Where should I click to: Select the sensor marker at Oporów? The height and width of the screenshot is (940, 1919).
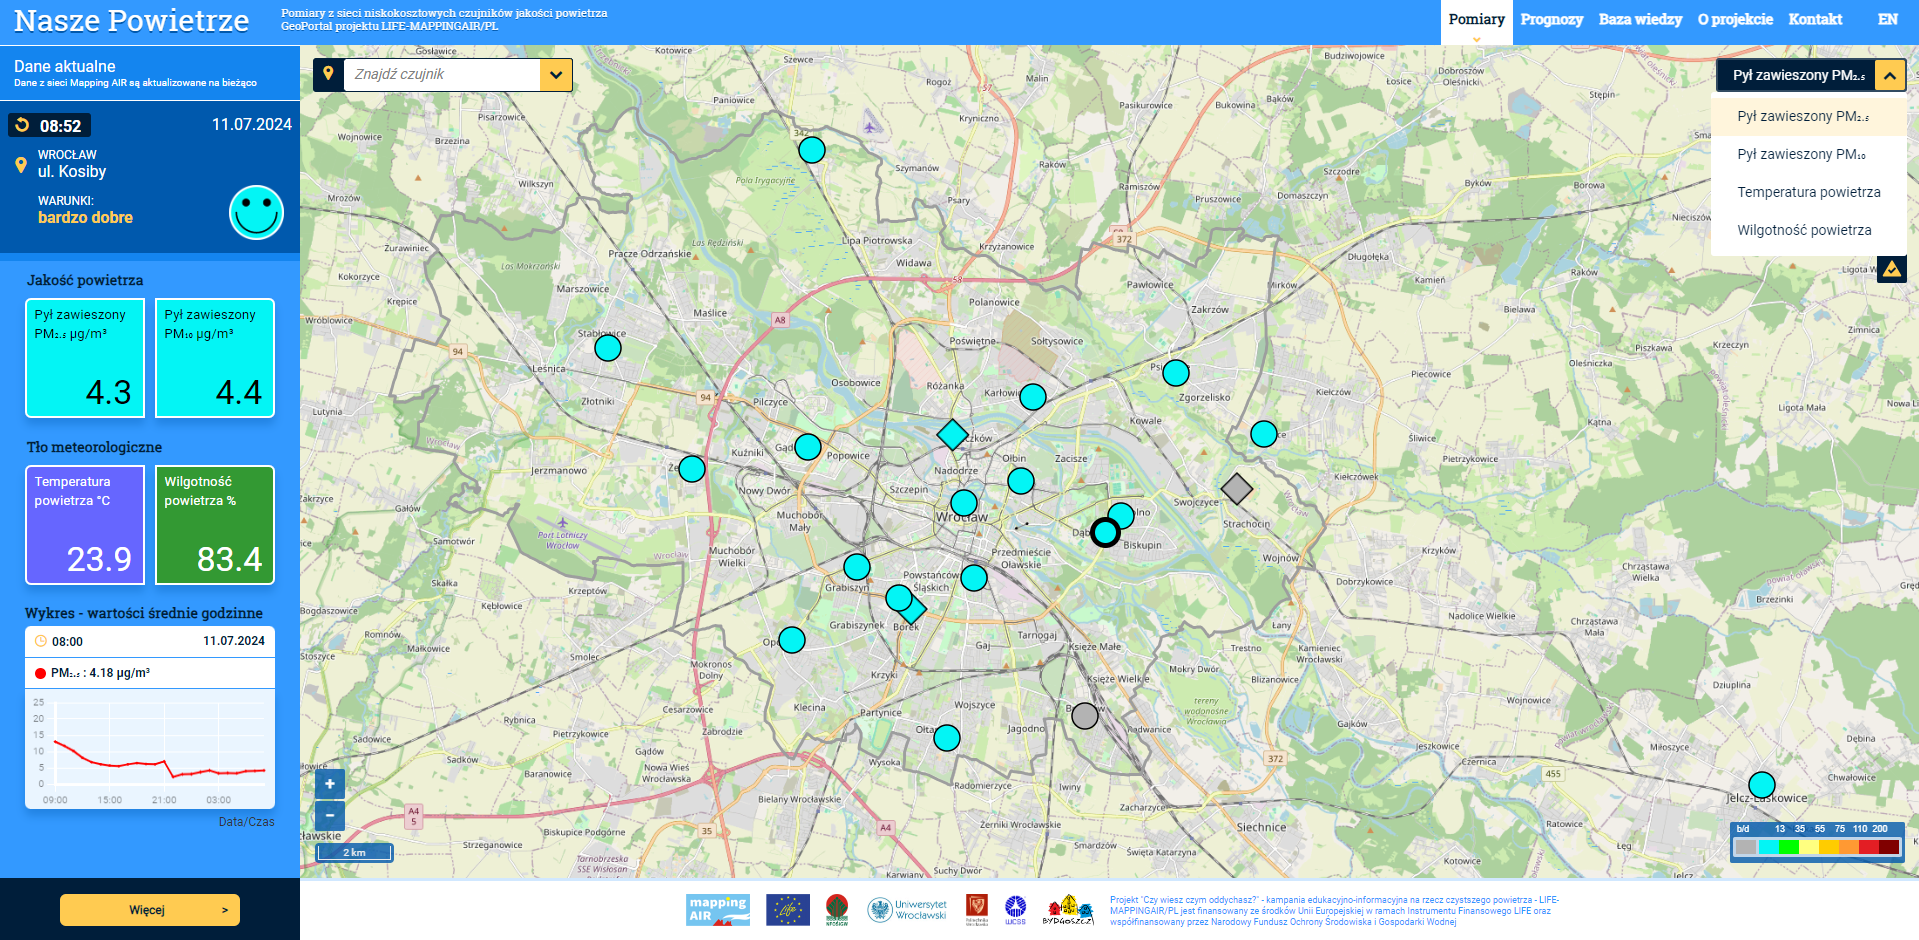click(792, 640)
